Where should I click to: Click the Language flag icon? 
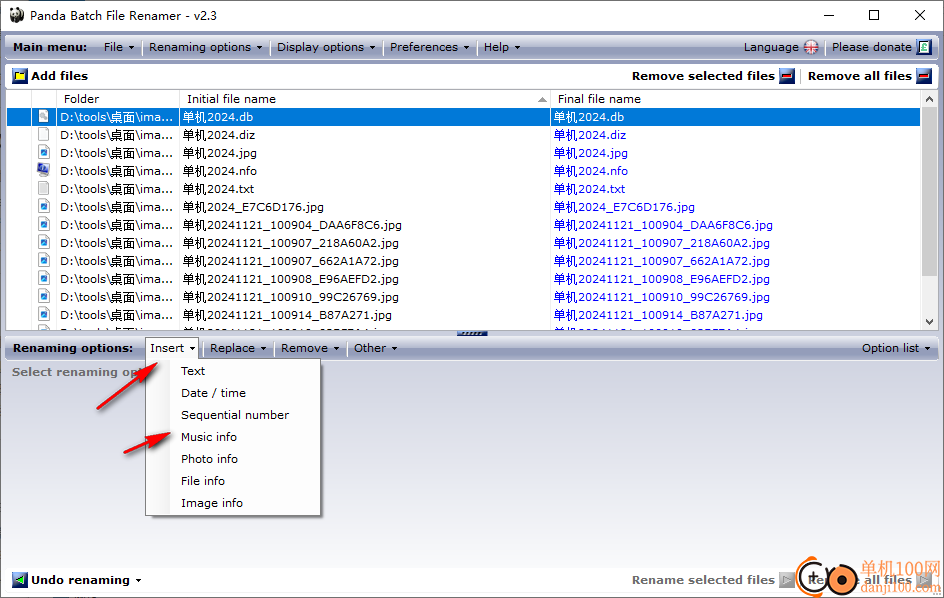point(811,47)
